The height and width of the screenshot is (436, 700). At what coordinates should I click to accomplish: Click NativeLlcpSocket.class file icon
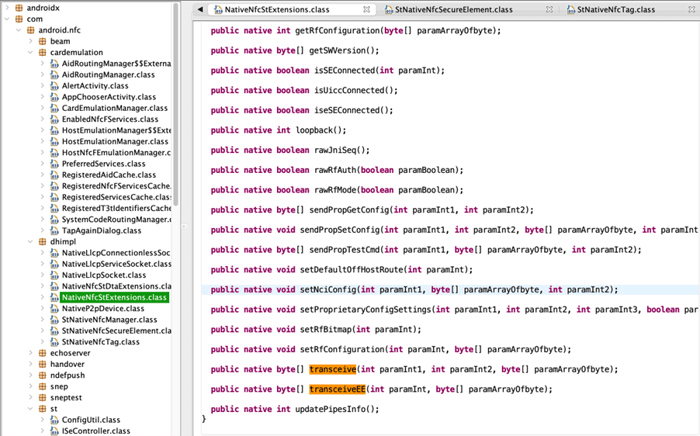tap(54, 275)
